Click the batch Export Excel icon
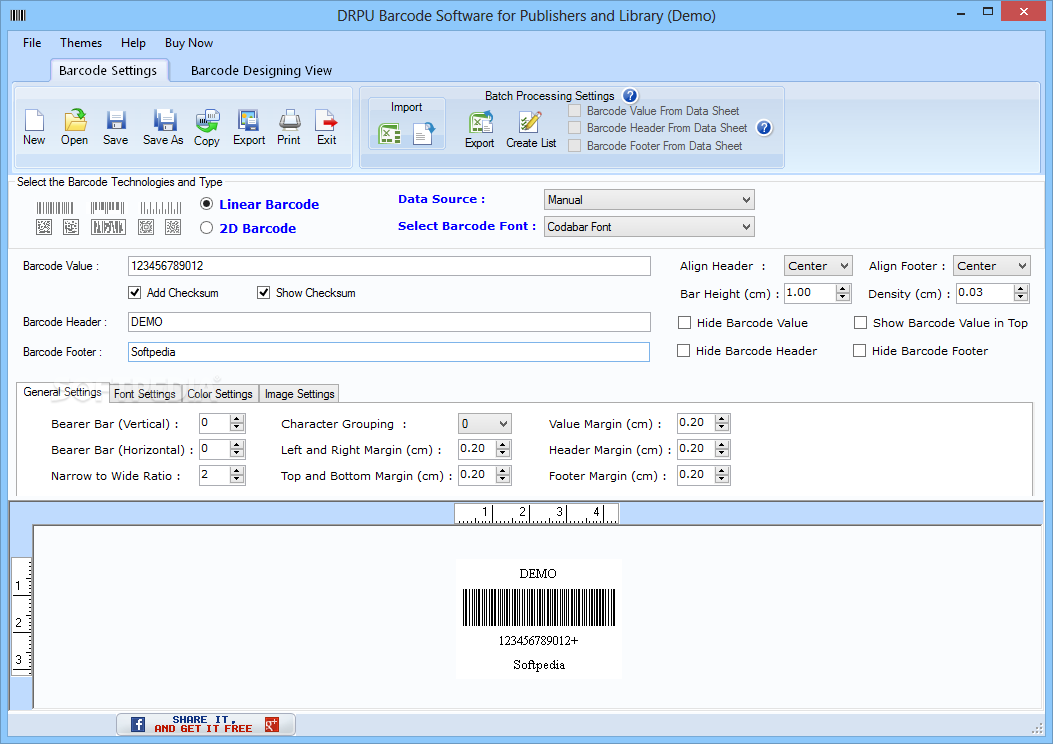This screenshot has height=744, width=1053. (x=480, y=123)
